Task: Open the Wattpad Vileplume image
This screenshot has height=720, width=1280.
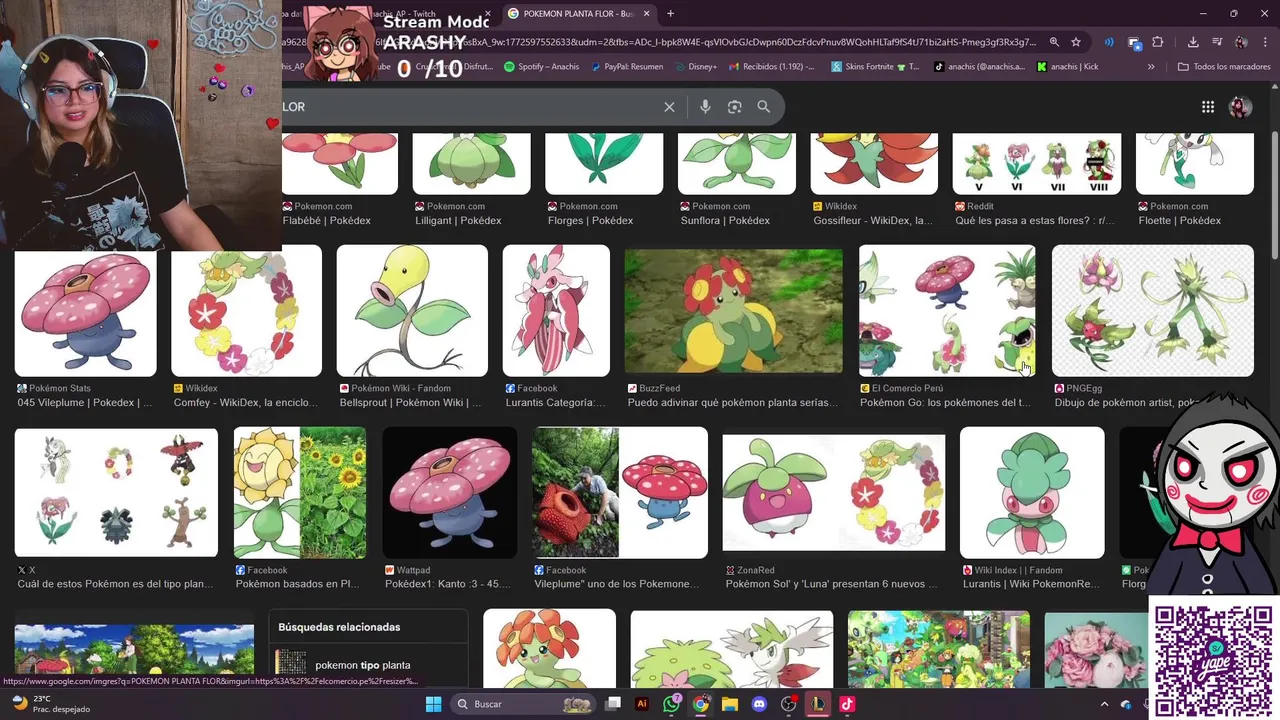Action: click(x=450, y=492)
